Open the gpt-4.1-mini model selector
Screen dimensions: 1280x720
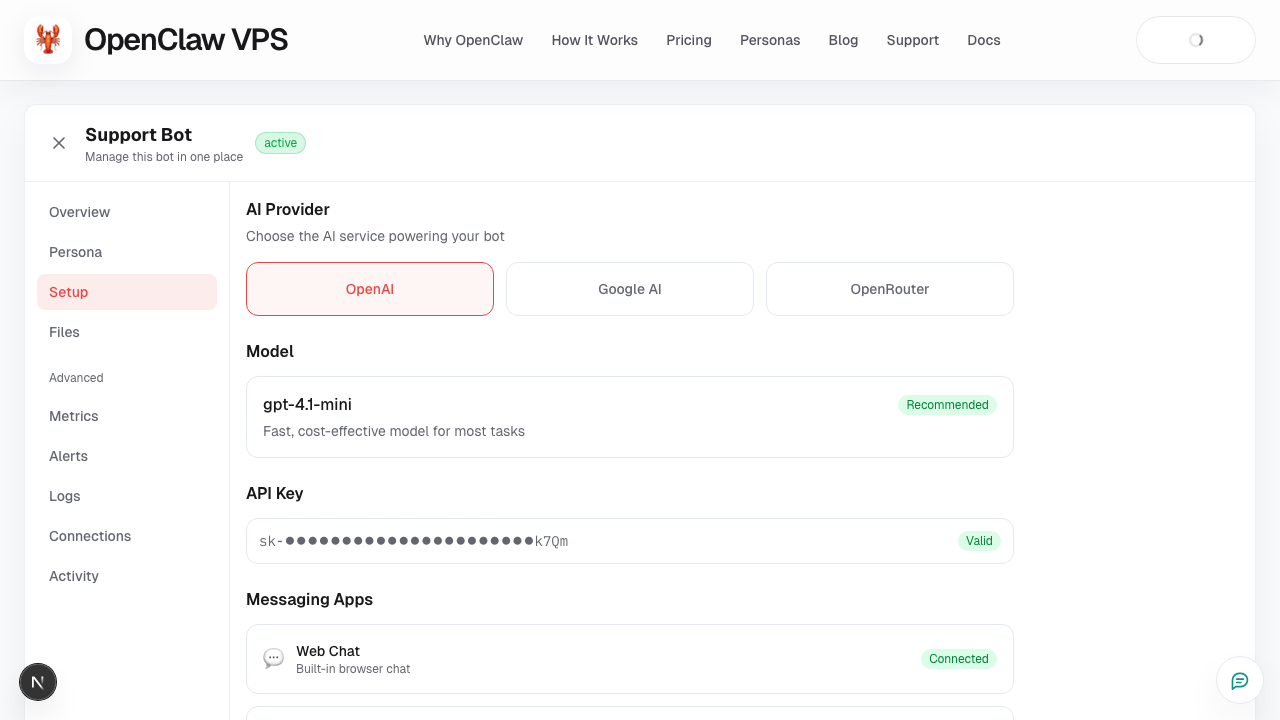[630, 417]
